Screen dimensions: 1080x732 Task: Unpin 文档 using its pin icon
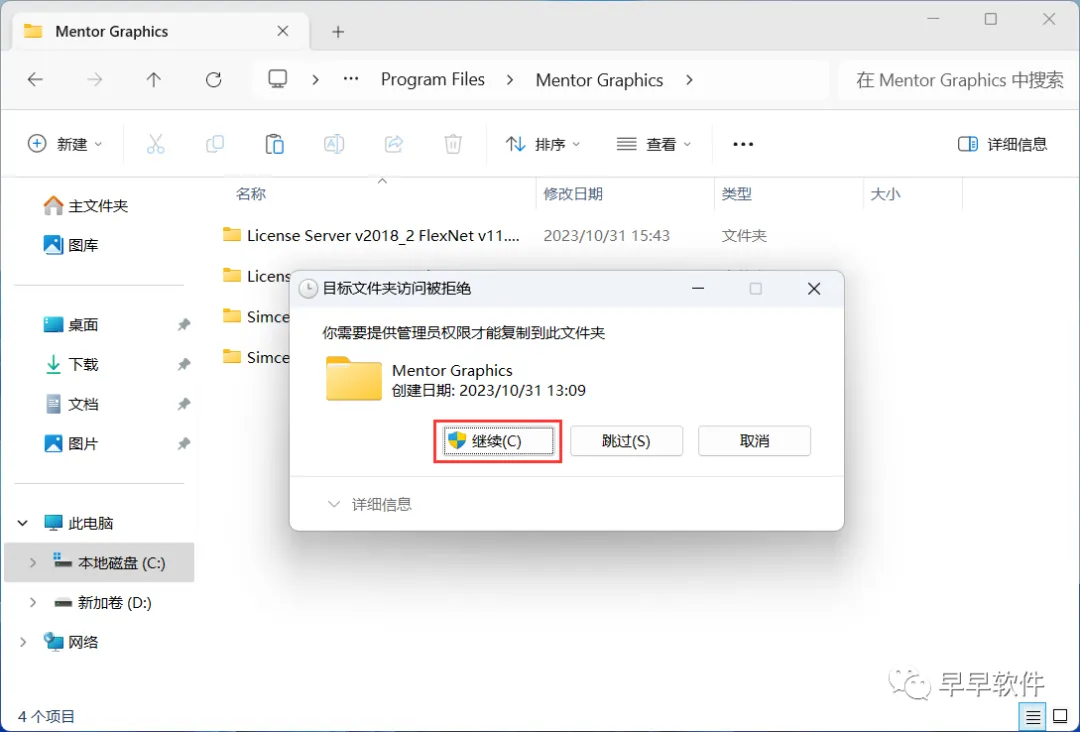[183, 404]
